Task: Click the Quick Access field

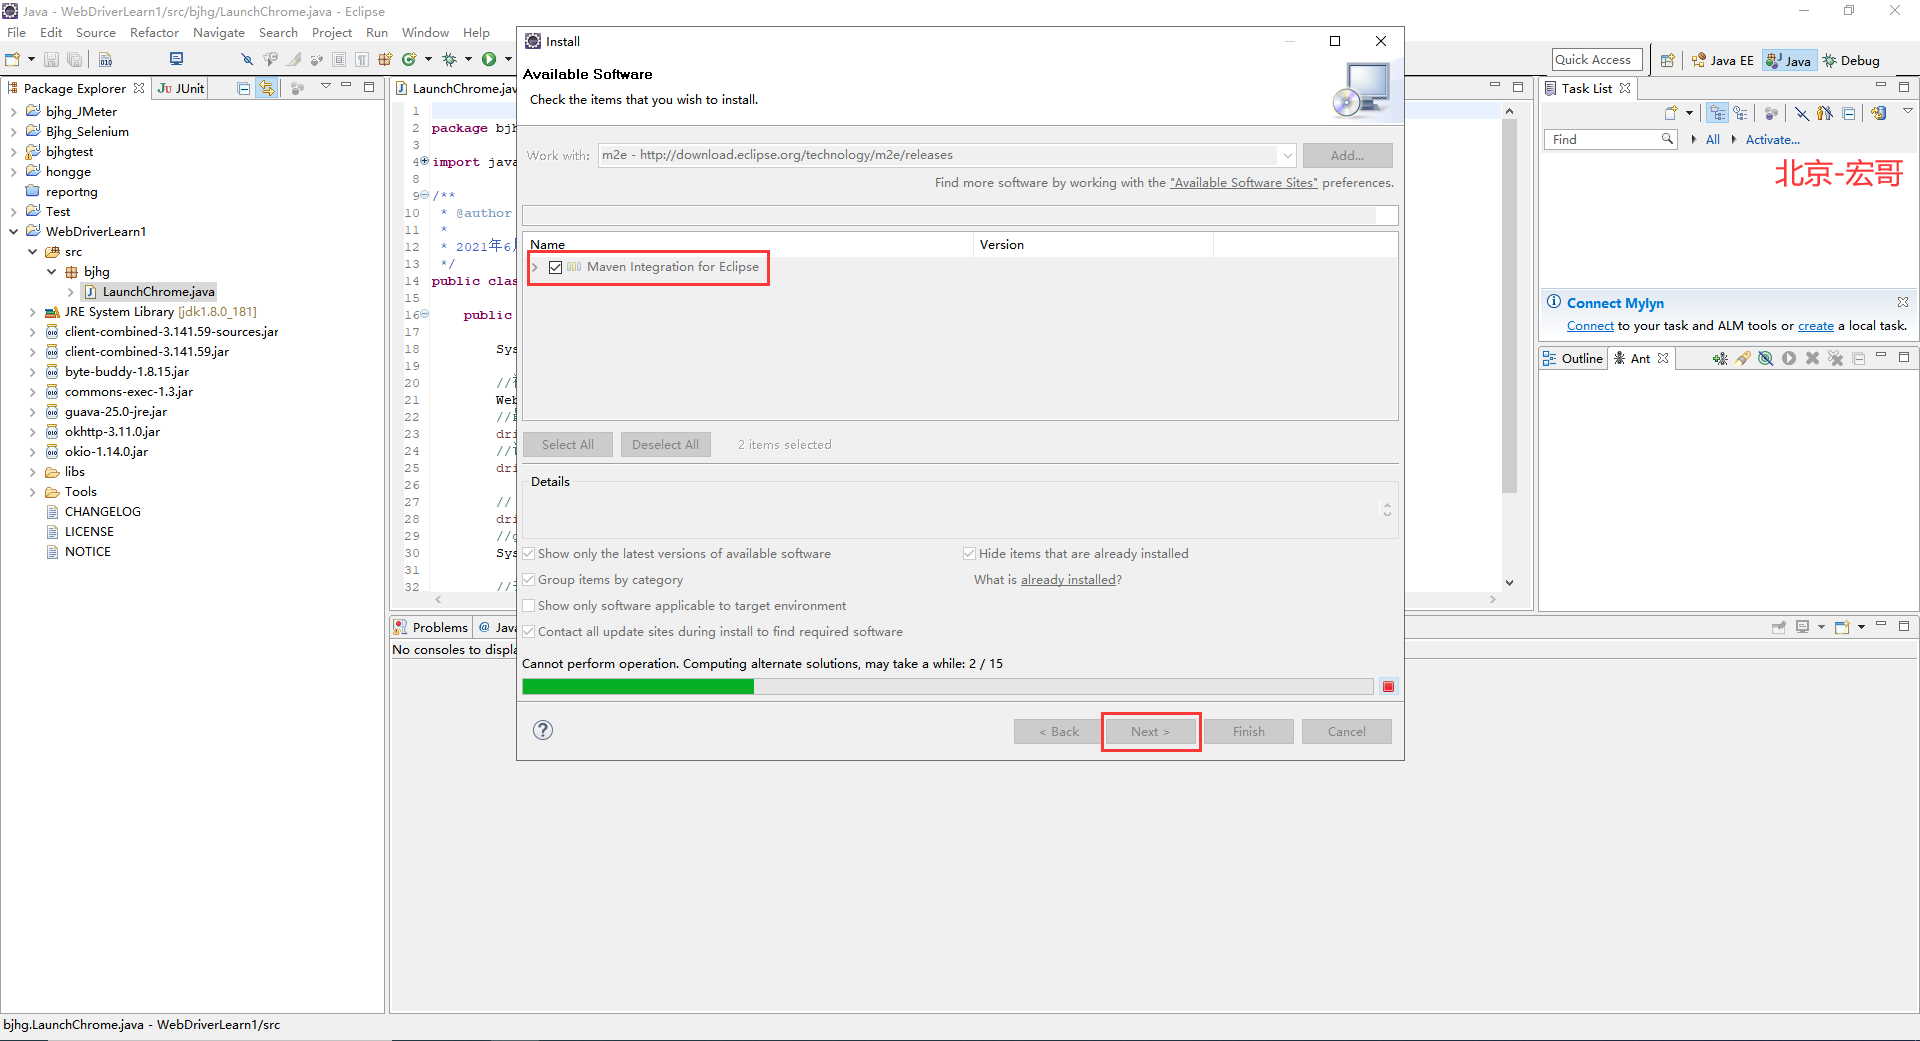Action: click(1597, 60)
